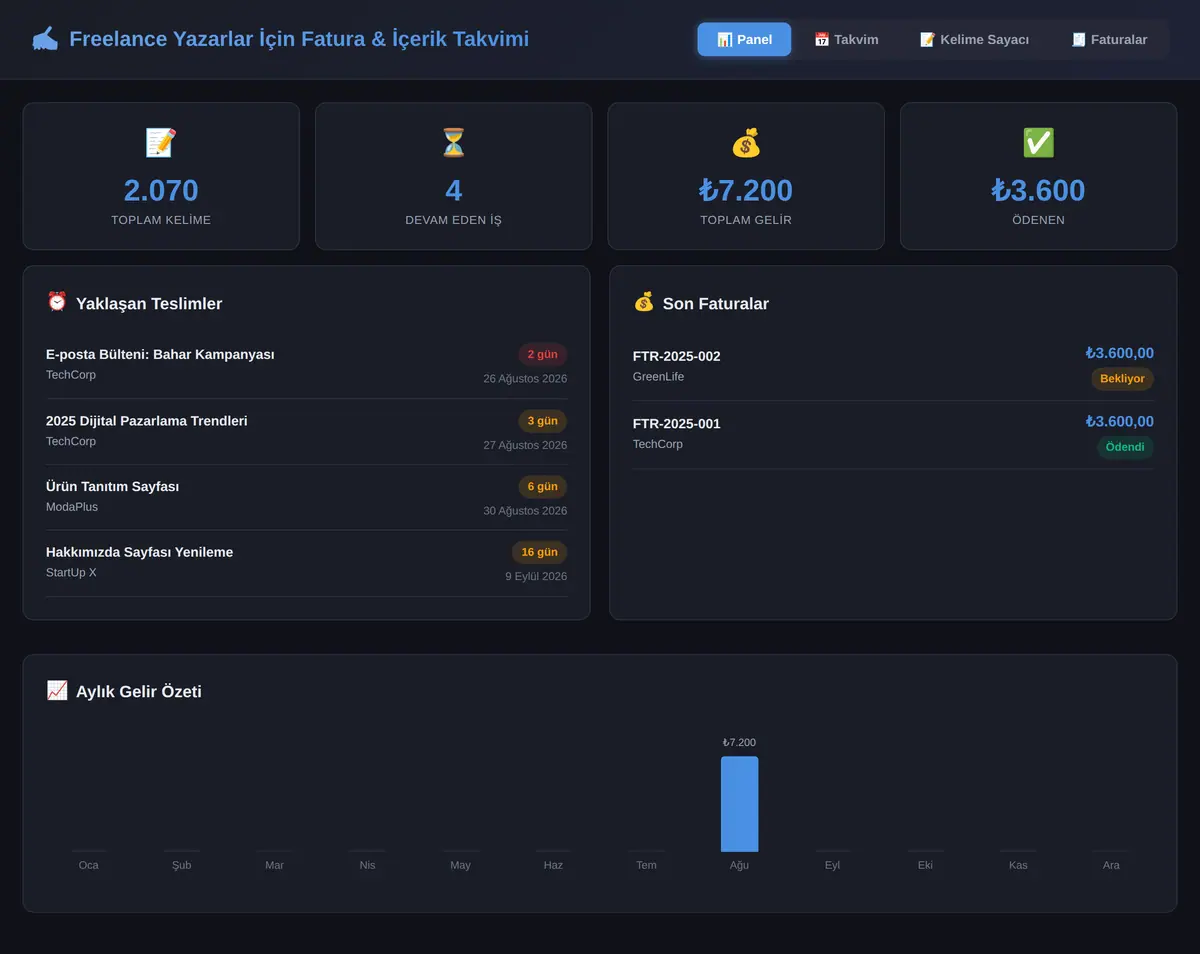
Task: Click the money bag icon beside Son Faturalar
Action: click(644, 302)
